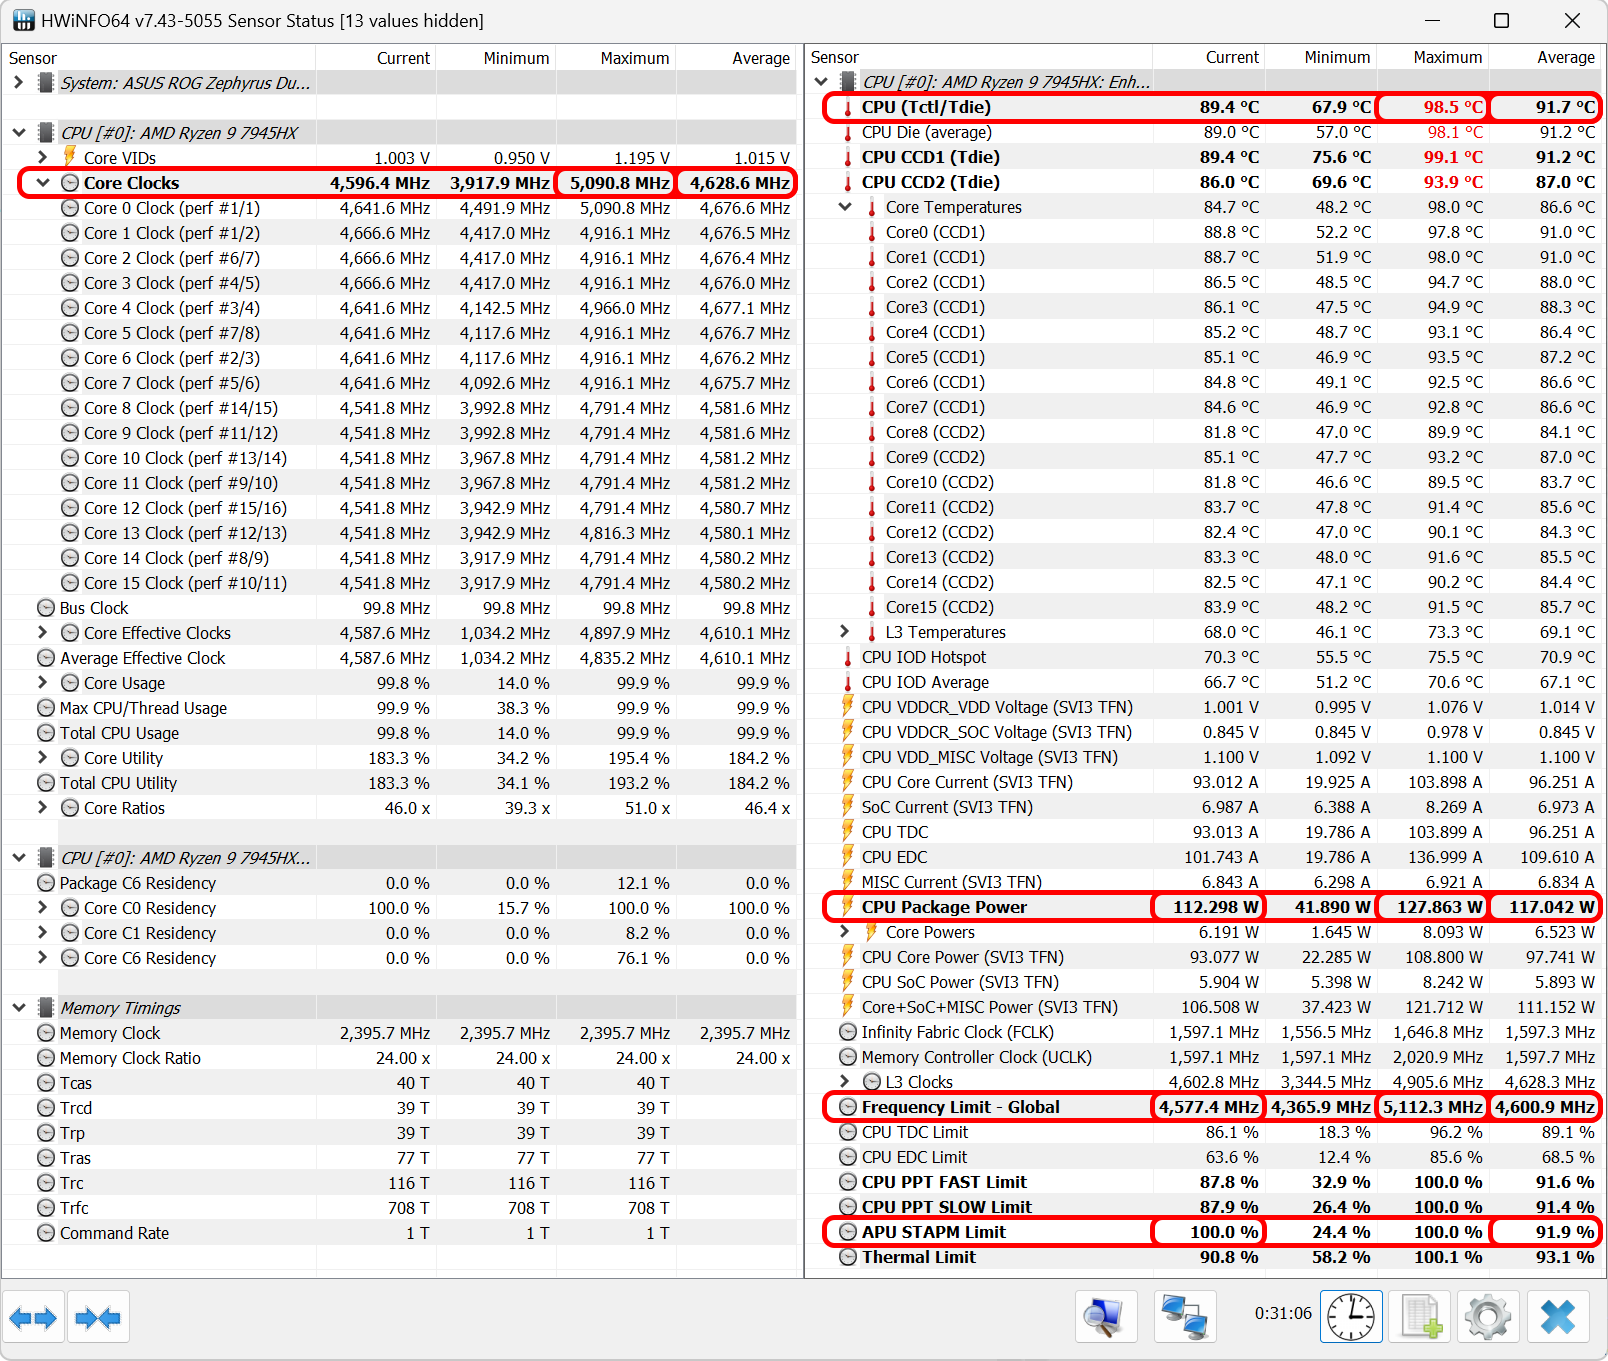The height and width of the screenshot is (1361, 1608).
Task: Click the CPU Package Power lightning icon
Action: pyautogui.click(x=848, y=906)
